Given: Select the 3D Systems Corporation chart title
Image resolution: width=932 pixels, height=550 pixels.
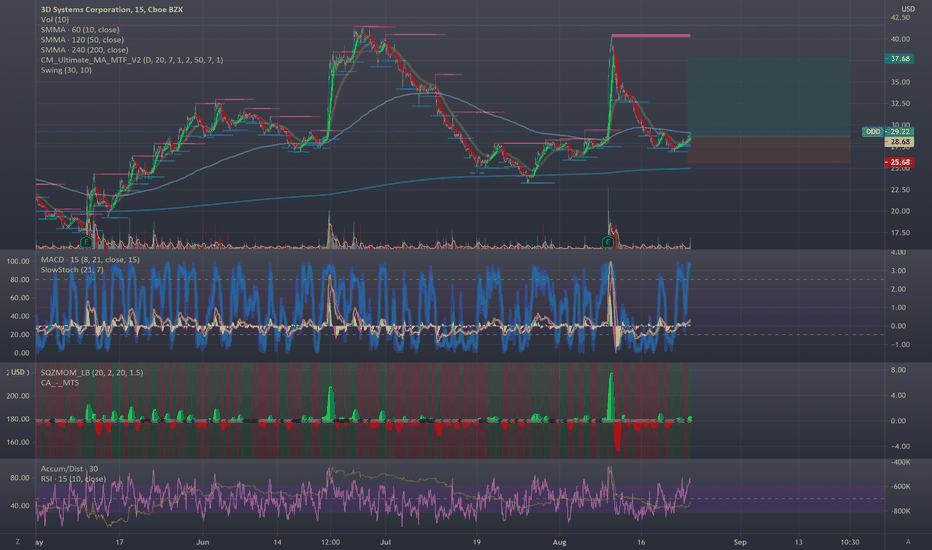Looking at the screenshot, I should click(112, 10).
